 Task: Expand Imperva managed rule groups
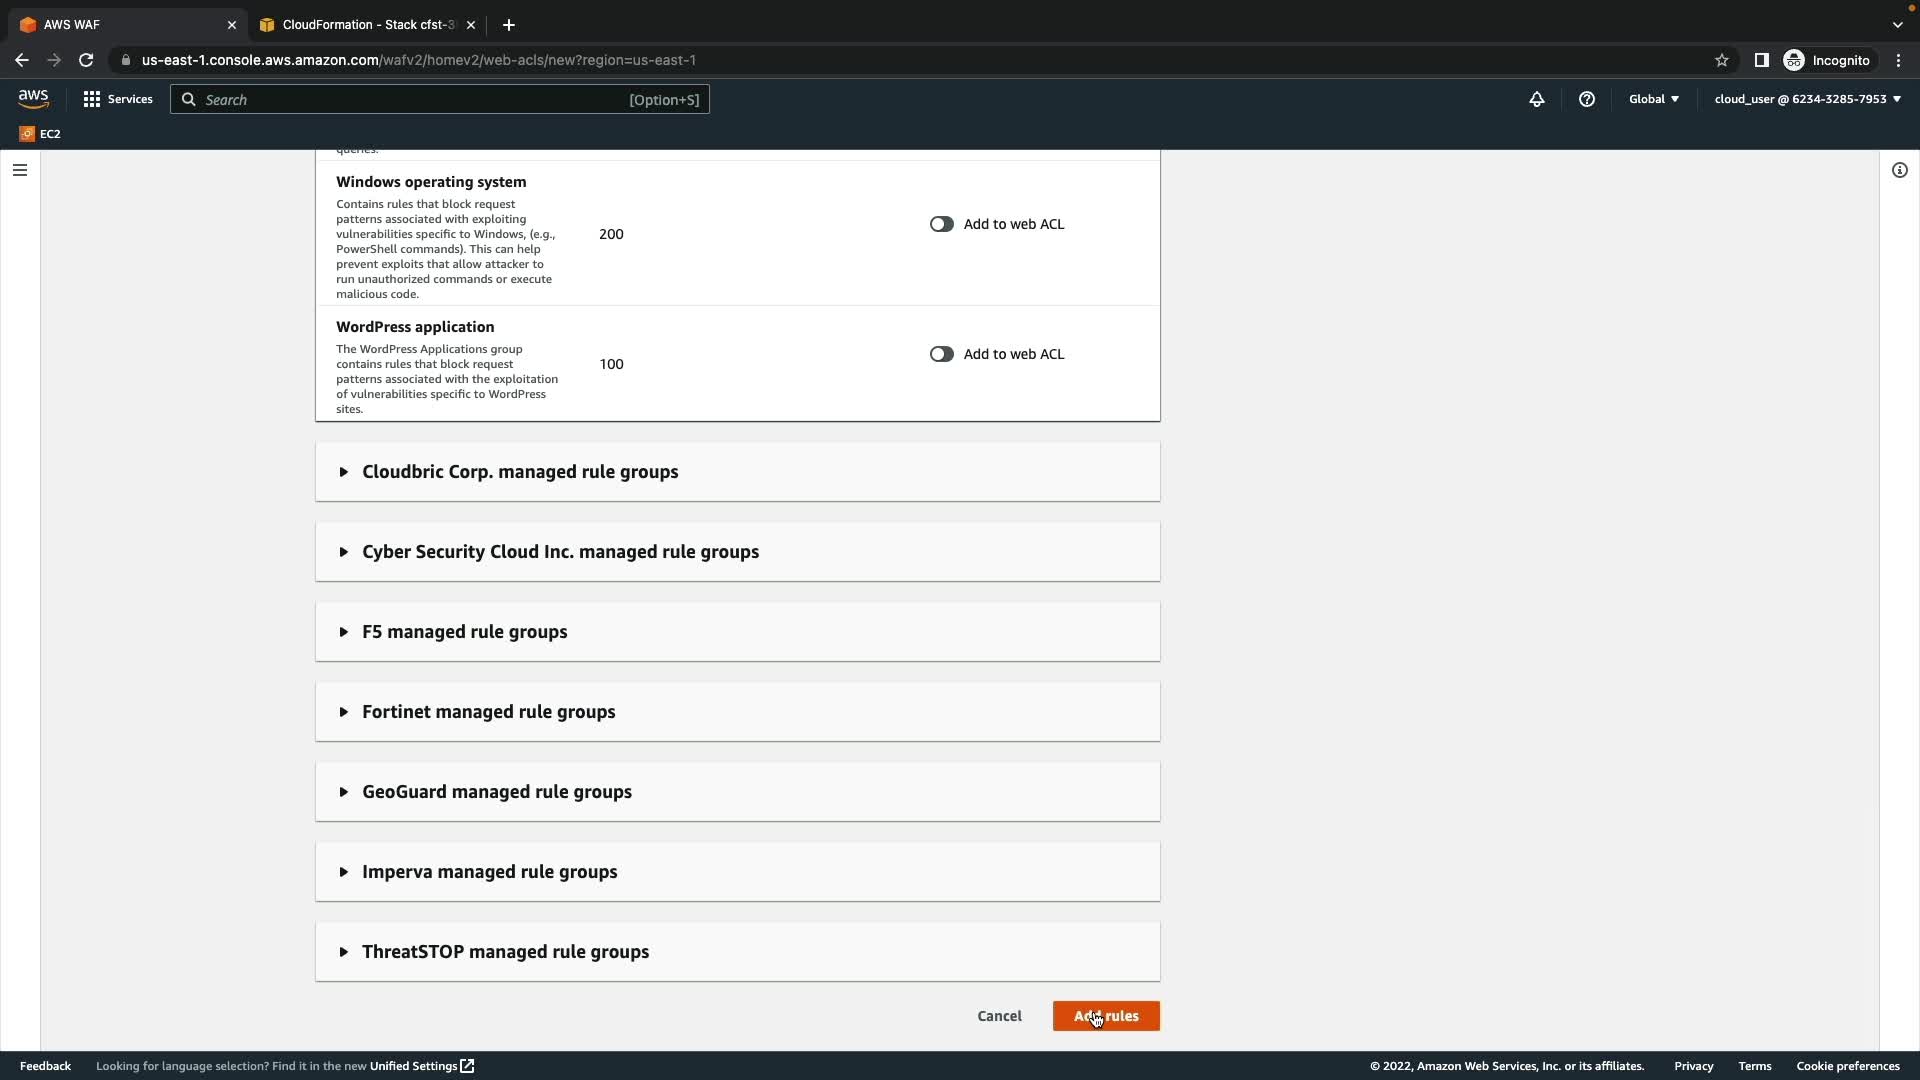tap(489, 872)
